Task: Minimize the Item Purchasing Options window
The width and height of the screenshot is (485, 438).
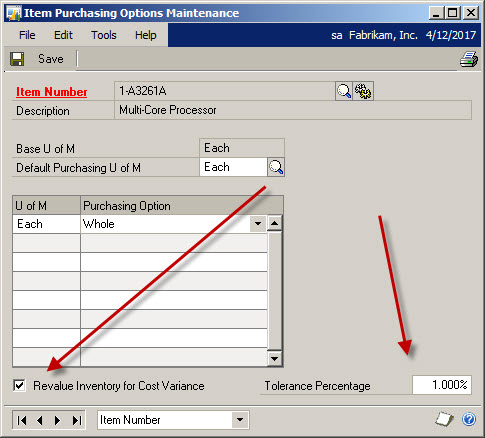Action: [x=436, y=13]
